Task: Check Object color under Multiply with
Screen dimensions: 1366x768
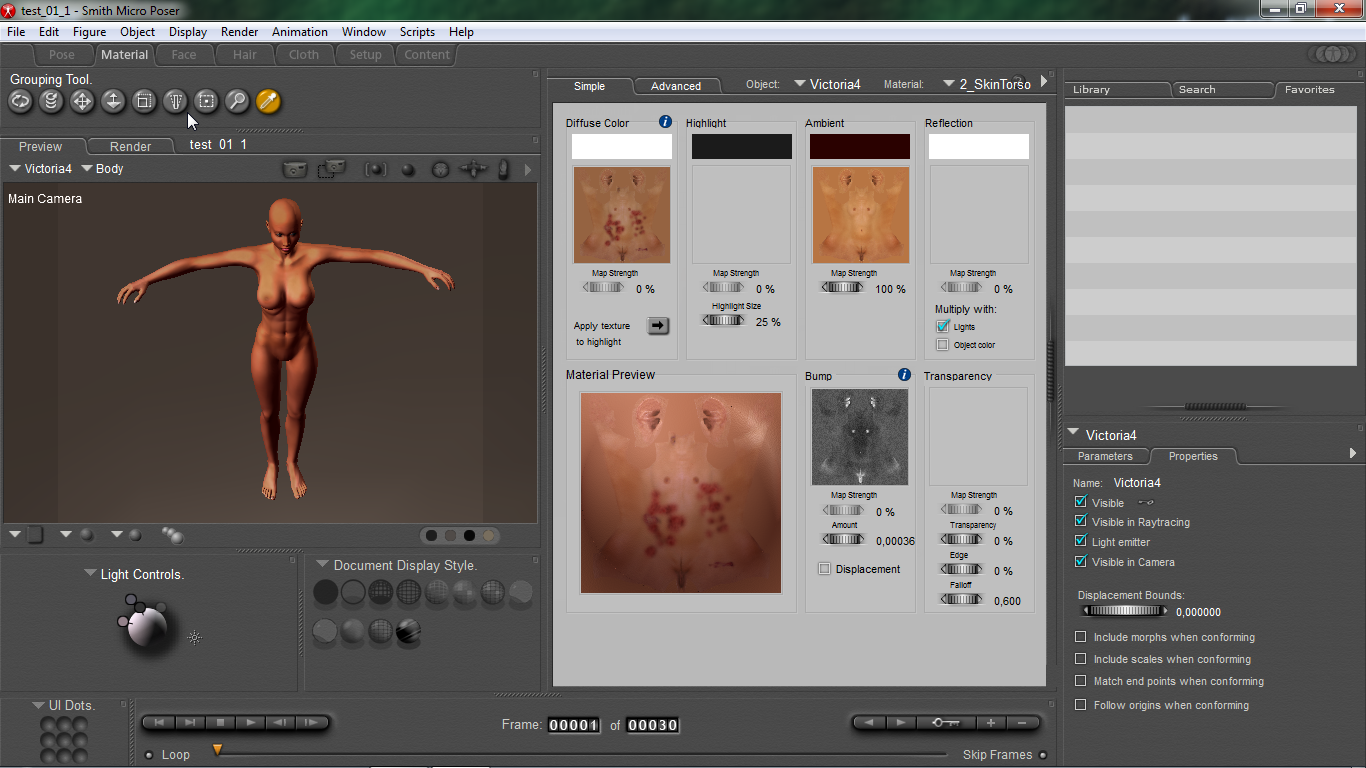Action: [942, 345]
